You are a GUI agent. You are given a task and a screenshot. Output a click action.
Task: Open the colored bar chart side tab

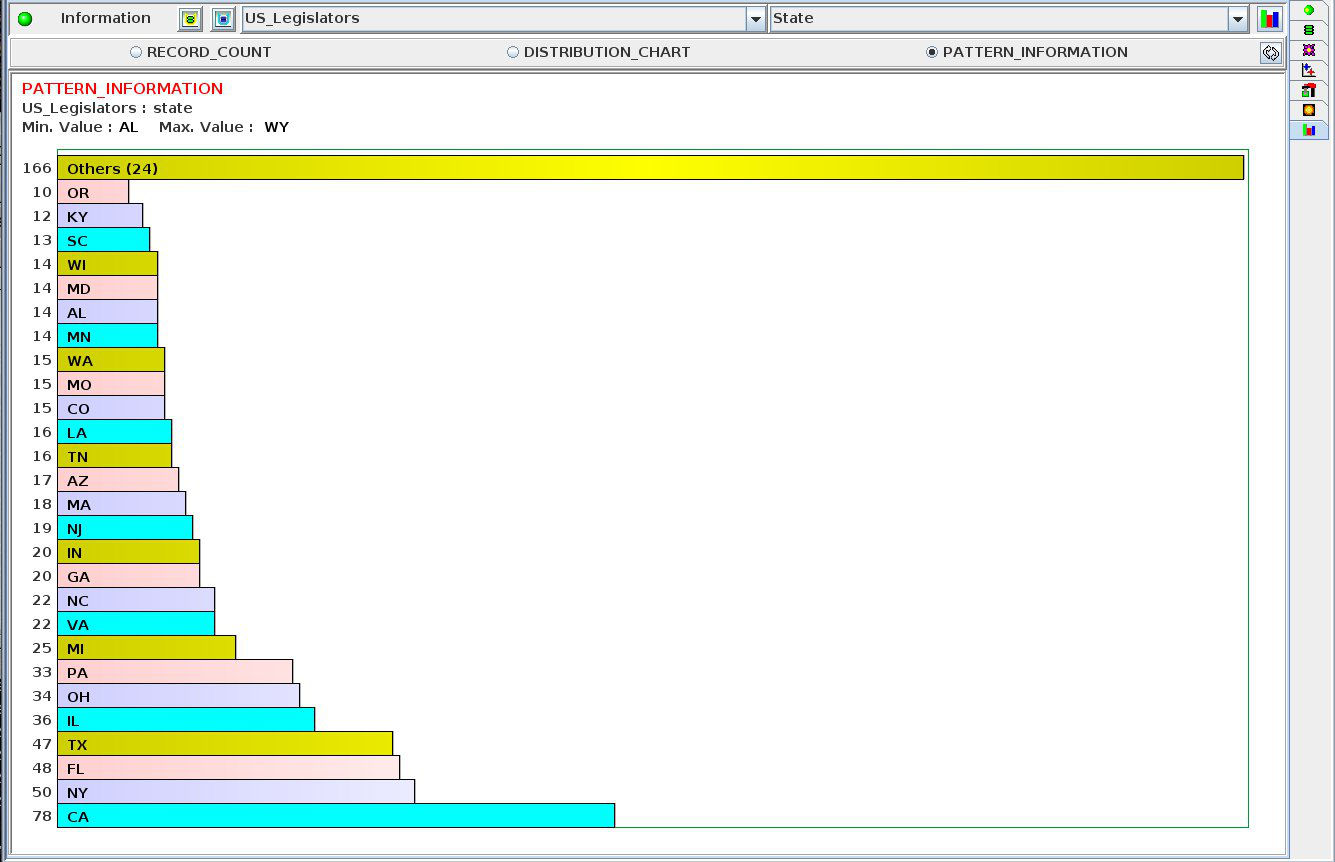pos(1308,130)
